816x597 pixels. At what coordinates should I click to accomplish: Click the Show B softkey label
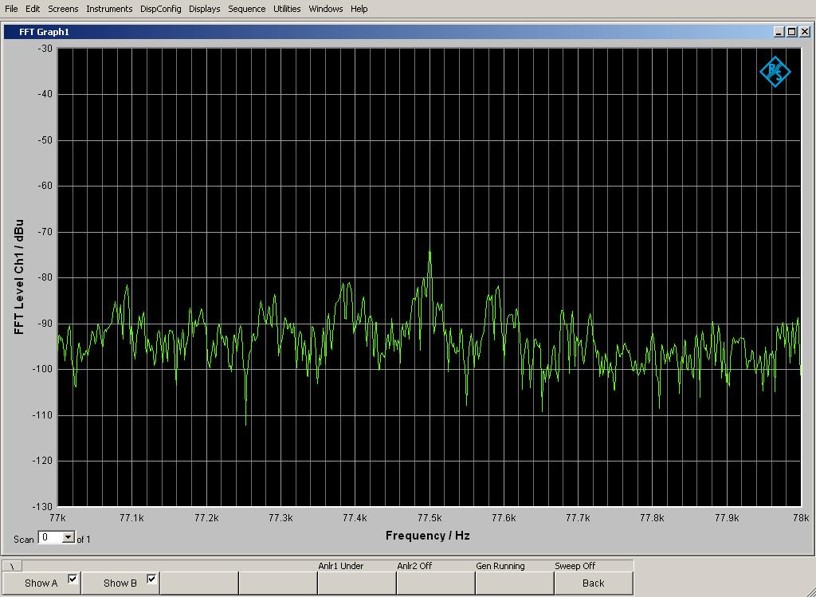coord(120,583)
